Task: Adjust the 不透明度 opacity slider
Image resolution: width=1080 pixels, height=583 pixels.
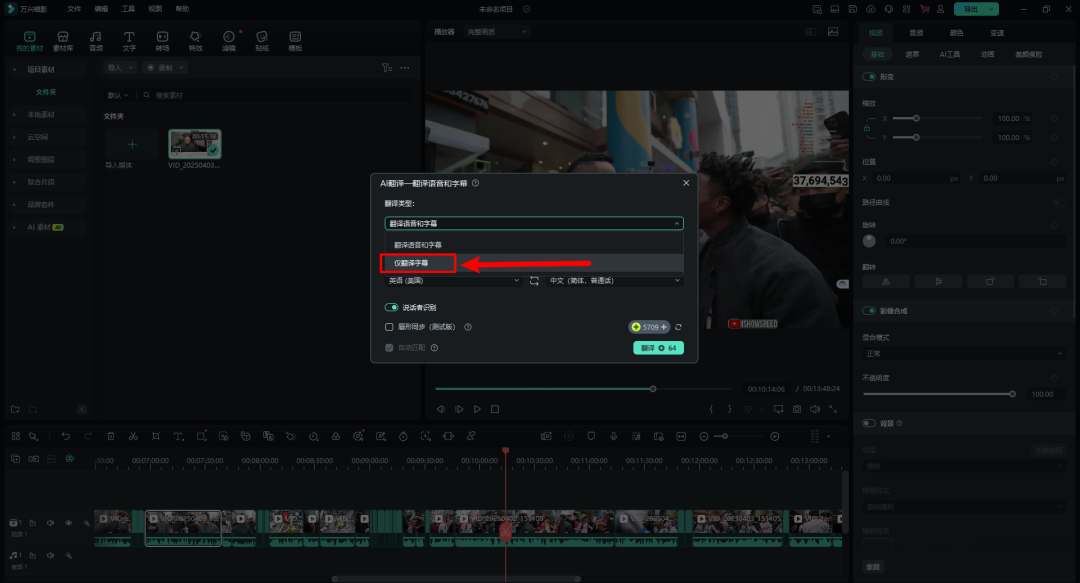Action: (938, 394)
